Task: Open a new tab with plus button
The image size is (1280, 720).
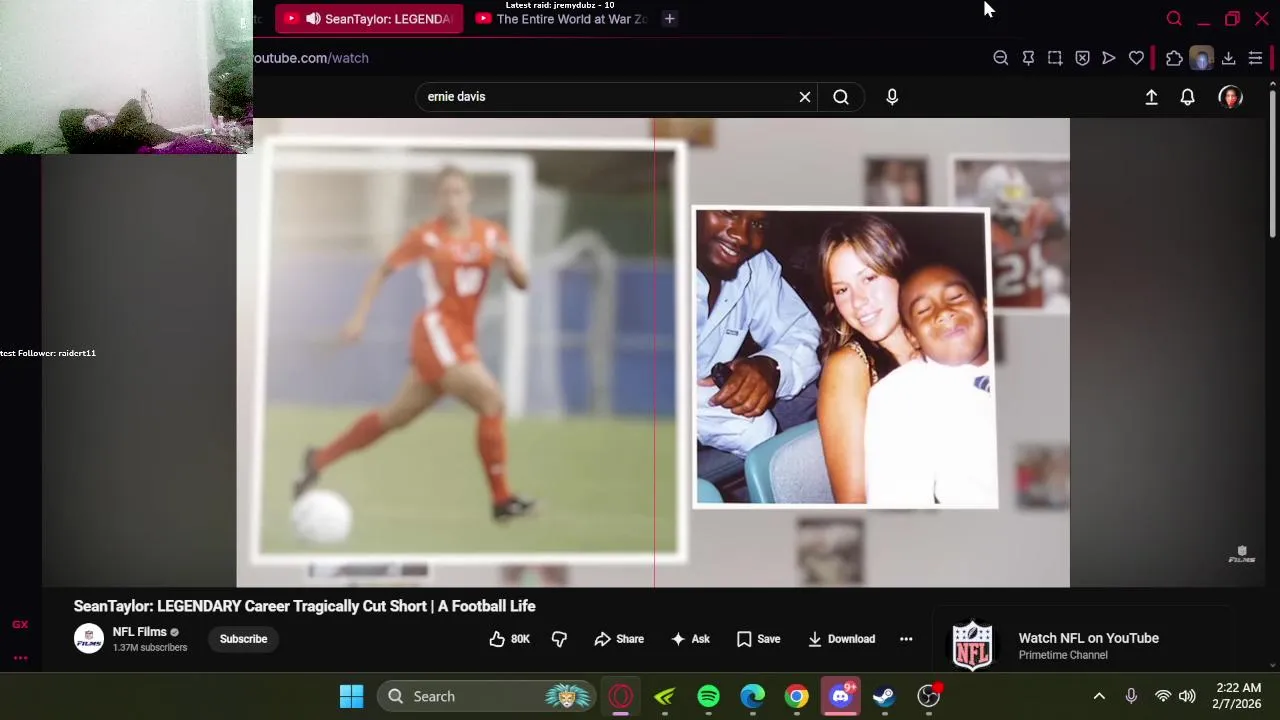Action: [x=670, y=19]
